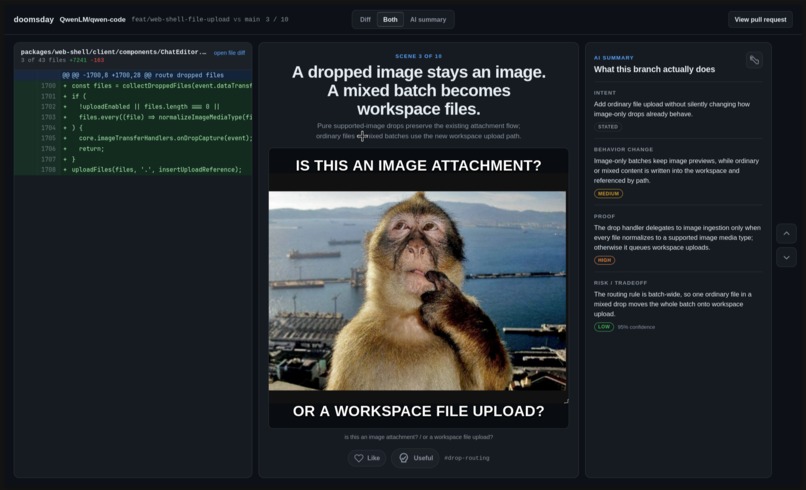Like this scene with the heart button
Image resolution: width=806 pixels, height=490 pixels.
(367, 458)
